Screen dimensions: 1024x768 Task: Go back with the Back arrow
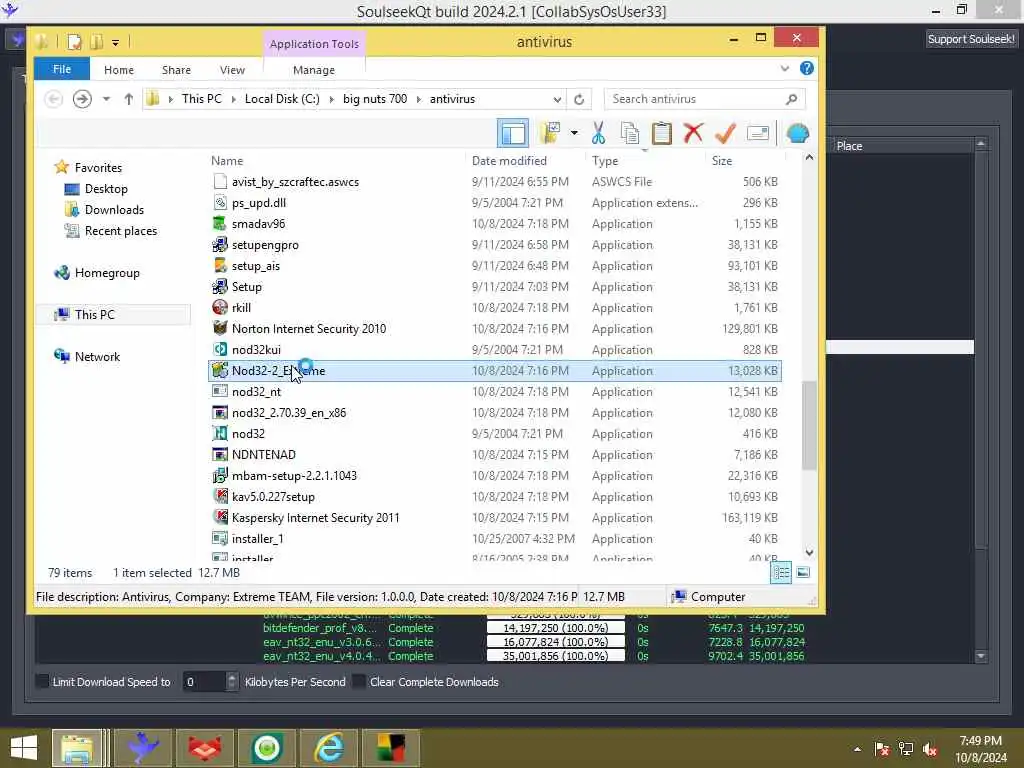[54, 99]
